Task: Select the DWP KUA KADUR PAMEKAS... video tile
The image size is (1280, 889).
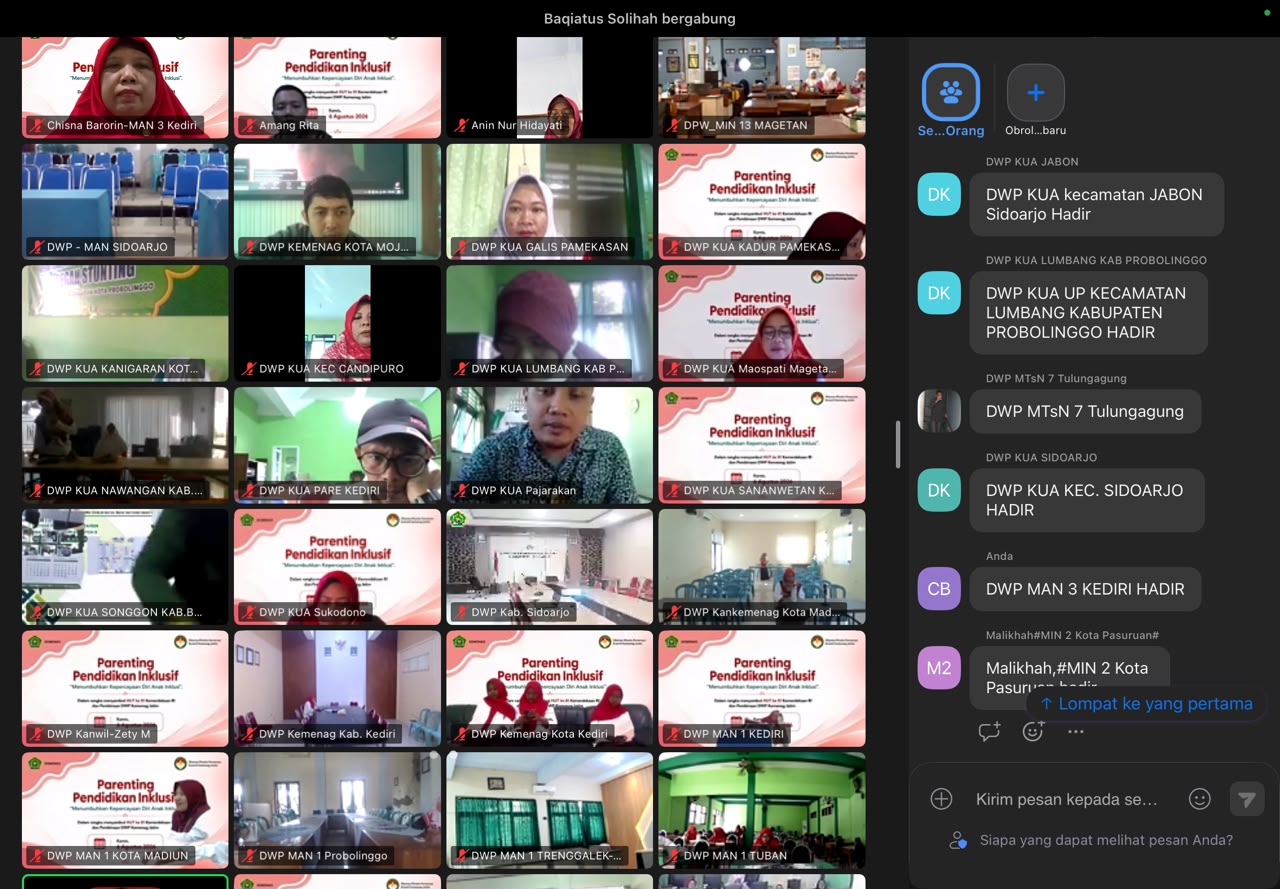Action: tap(762, 202)
